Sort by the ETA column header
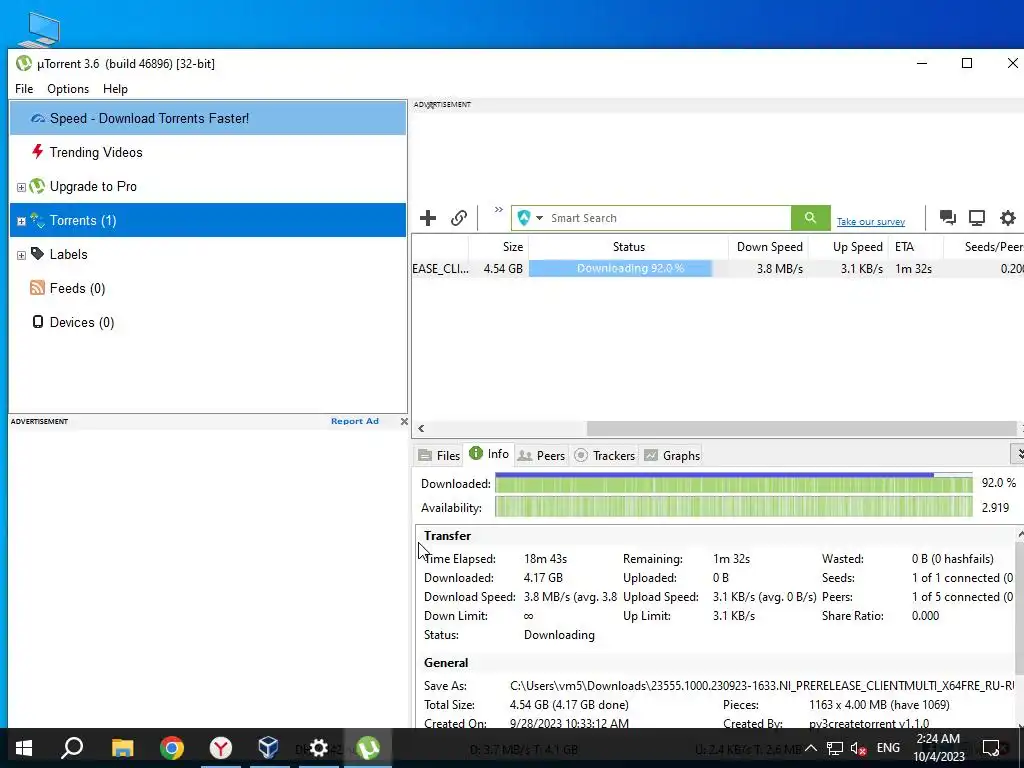 pos(916,247)
